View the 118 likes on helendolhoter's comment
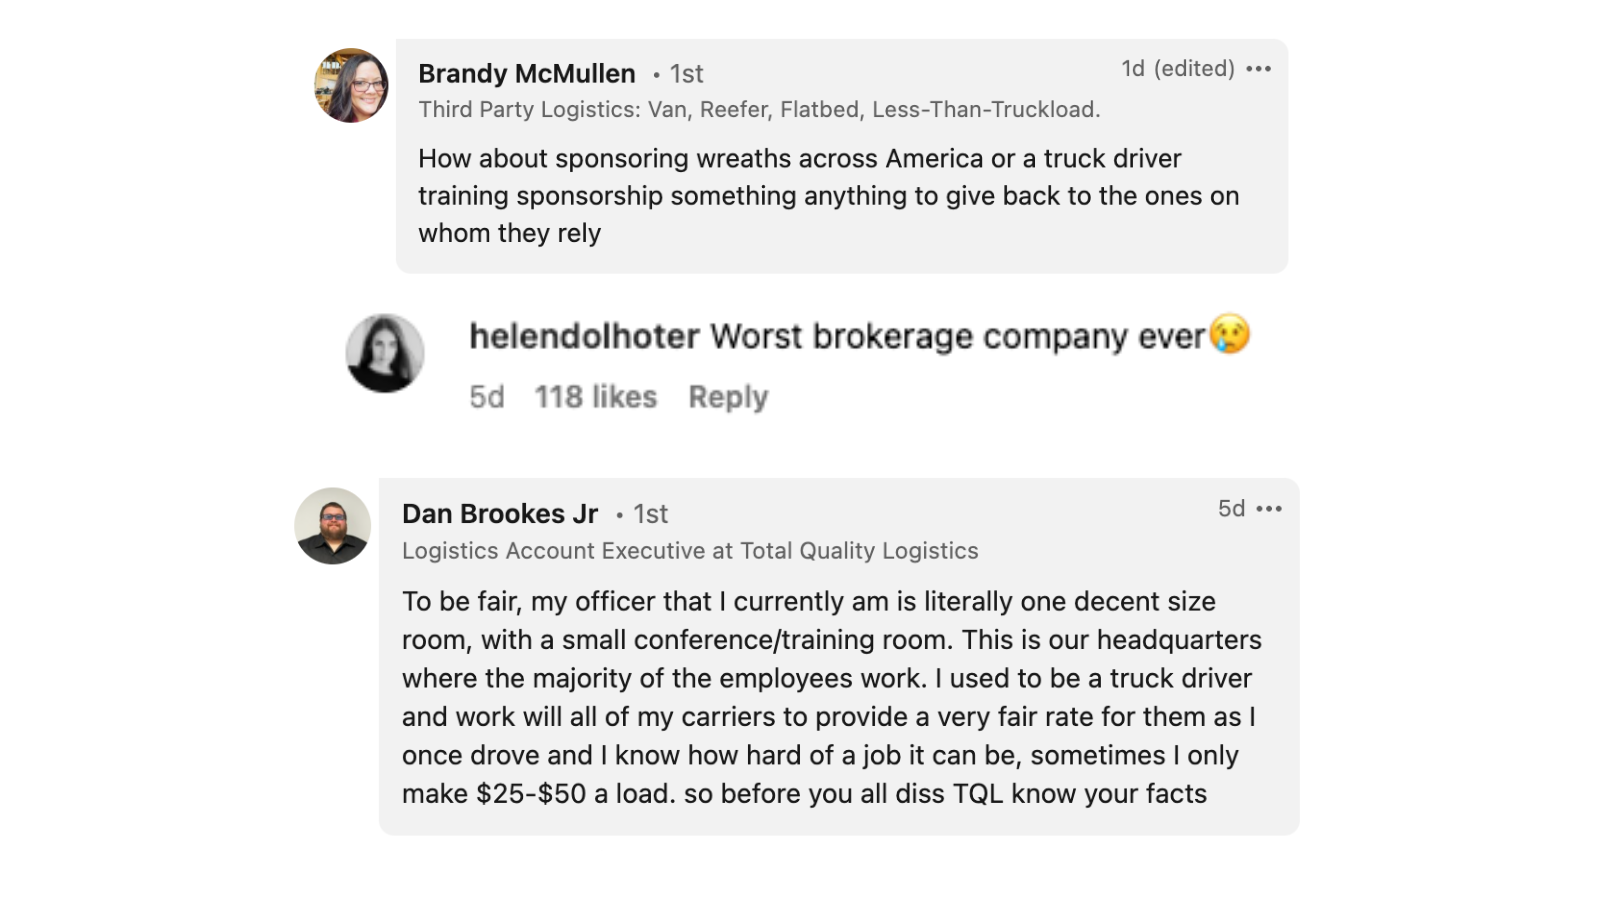Image resolution: width=1600 pixels, height=900 pixels. coord(595,397)
